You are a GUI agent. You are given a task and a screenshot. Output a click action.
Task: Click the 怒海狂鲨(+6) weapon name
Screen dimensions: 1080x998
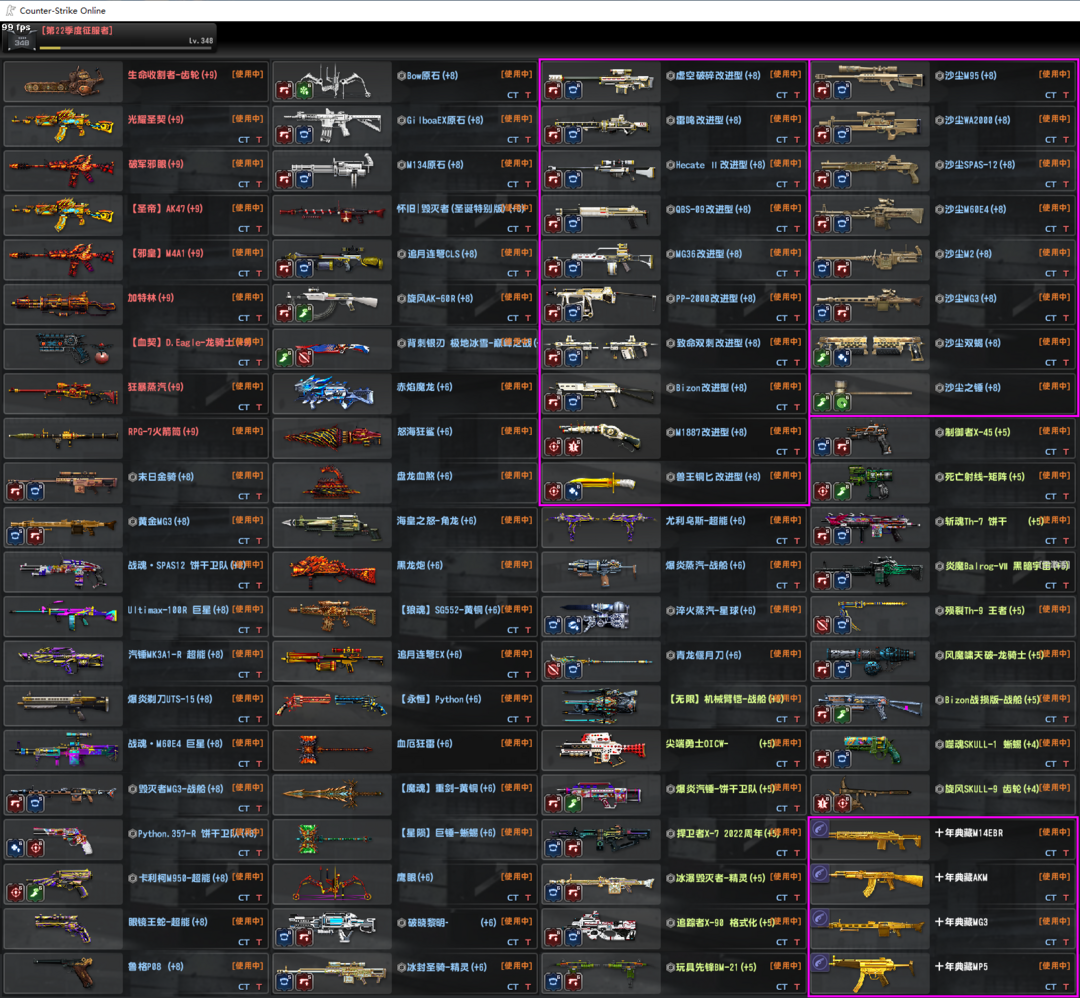click(424, 432)
